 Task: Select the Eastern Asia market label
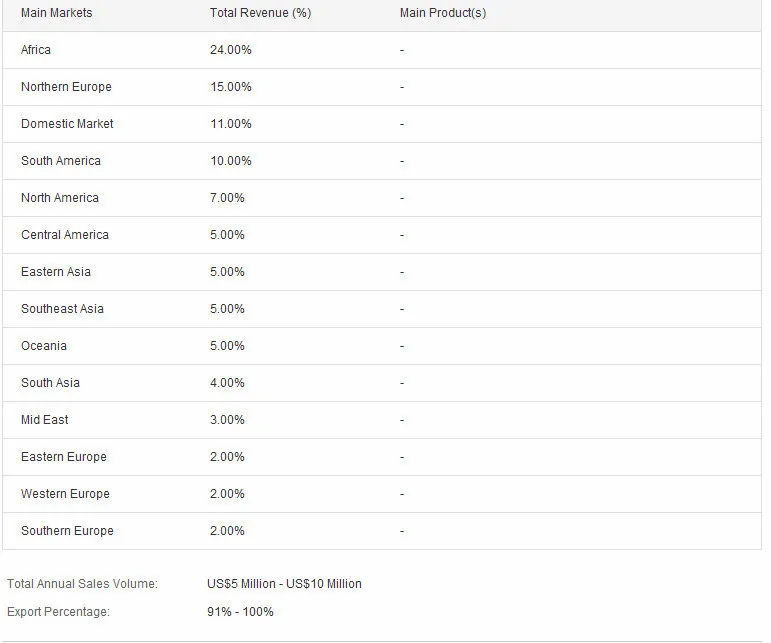(56, 272)
